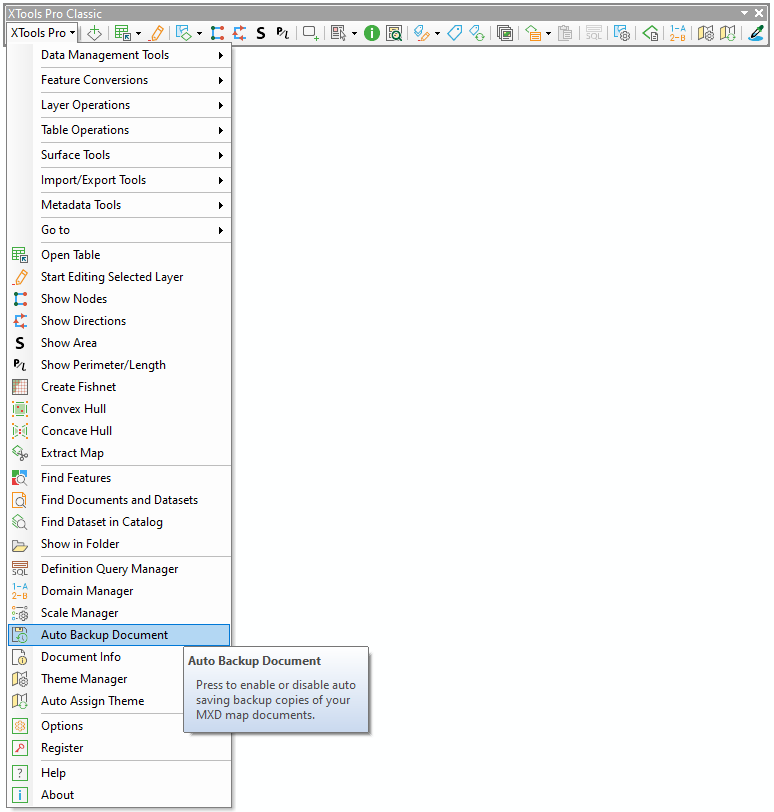Click the tags with pencil toolbar icon
This screenshot has width=774, height=812.
(x=422, y=33)
